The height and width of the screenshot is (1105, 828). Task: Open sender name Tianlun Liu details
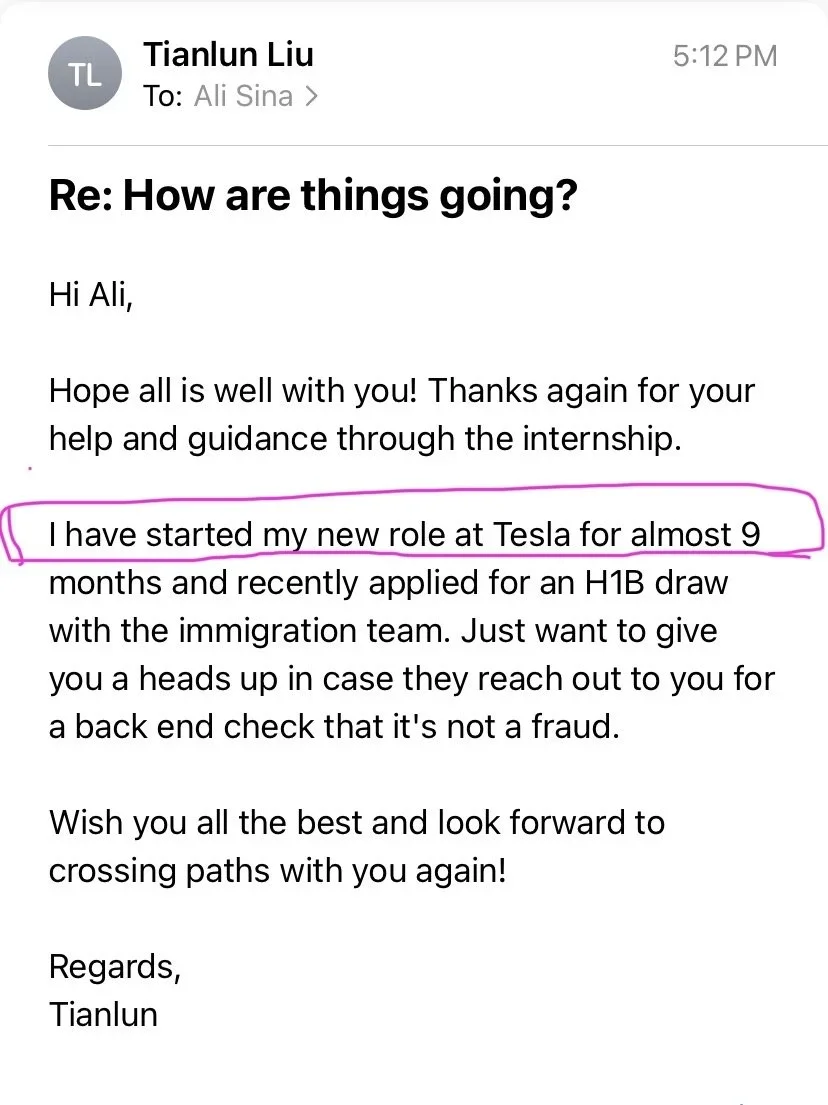230,53
